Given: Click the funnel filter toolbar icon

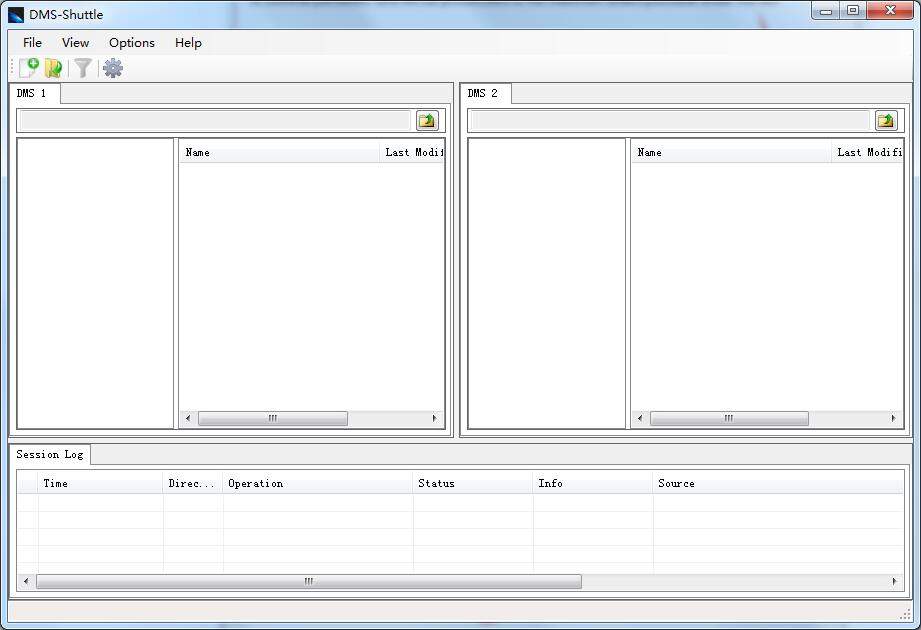Looking at the screenshot, I should pyautogui.click(x=83, y=68).
